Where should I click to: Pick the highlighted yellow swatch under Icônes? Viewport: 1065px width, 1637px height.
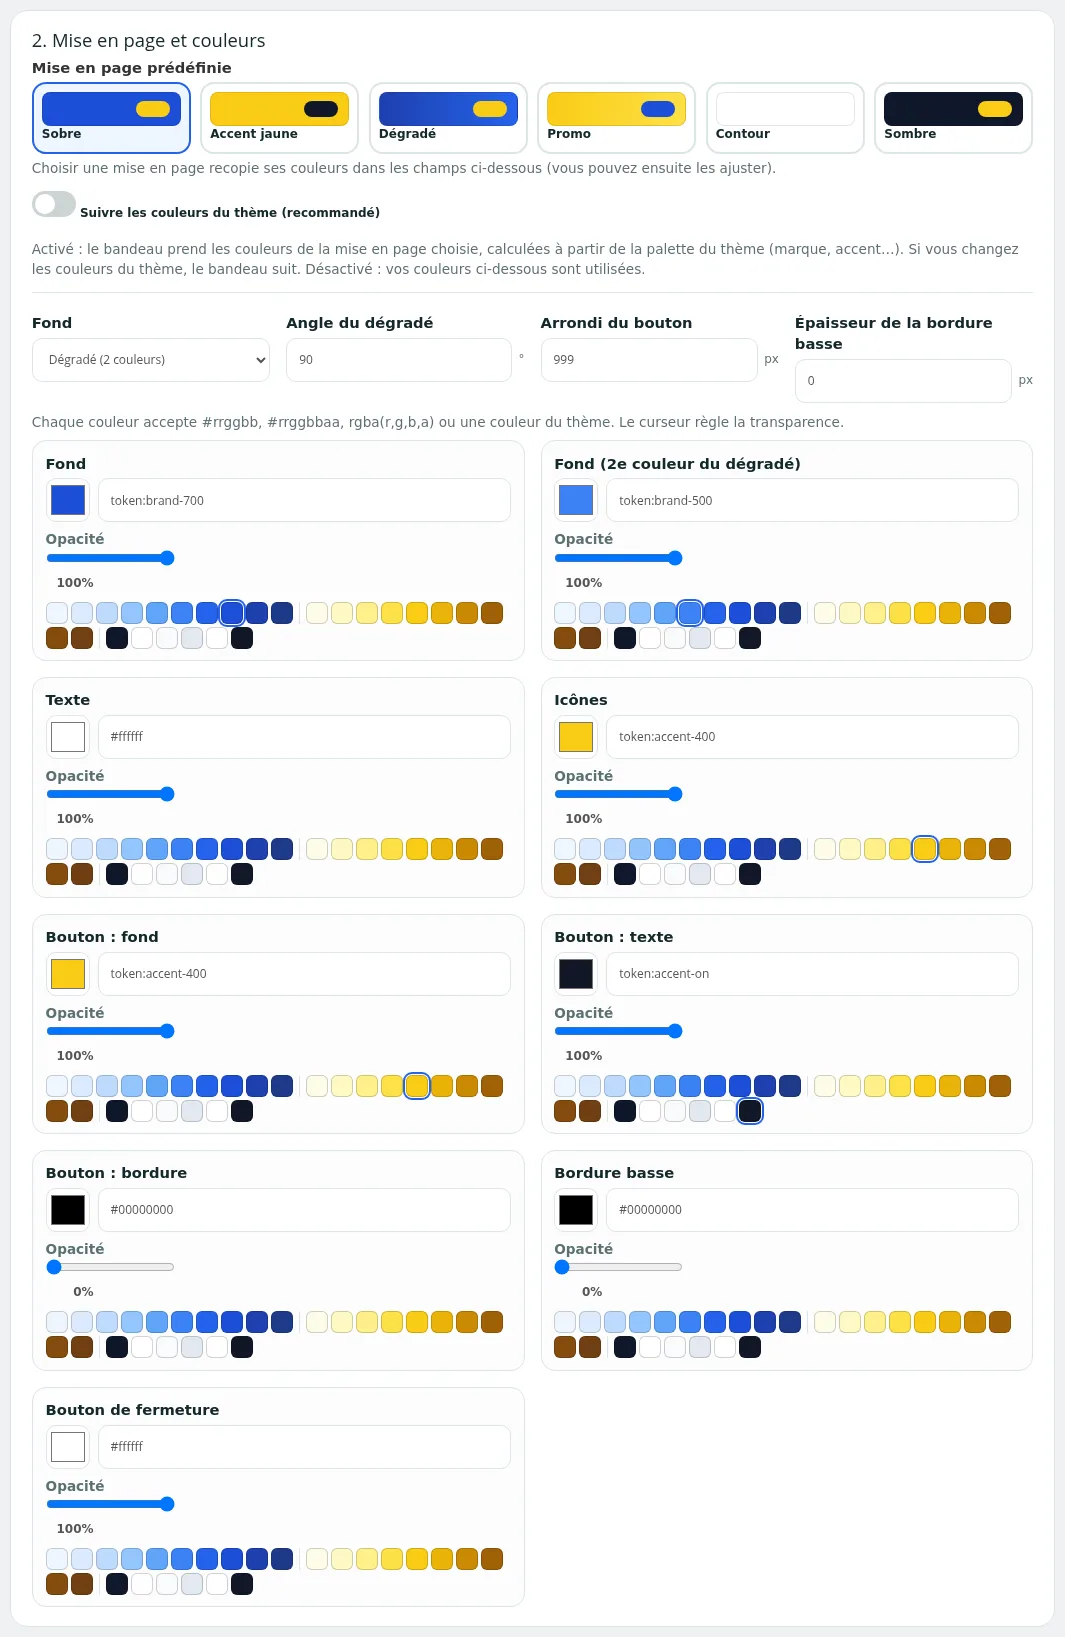coord(925,849)
